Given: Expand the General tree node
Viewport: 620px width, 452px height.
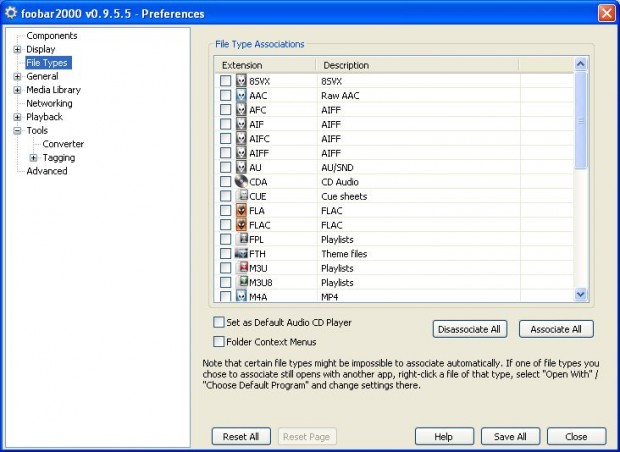Looking at the screenshot, I should tap(17, 76).
